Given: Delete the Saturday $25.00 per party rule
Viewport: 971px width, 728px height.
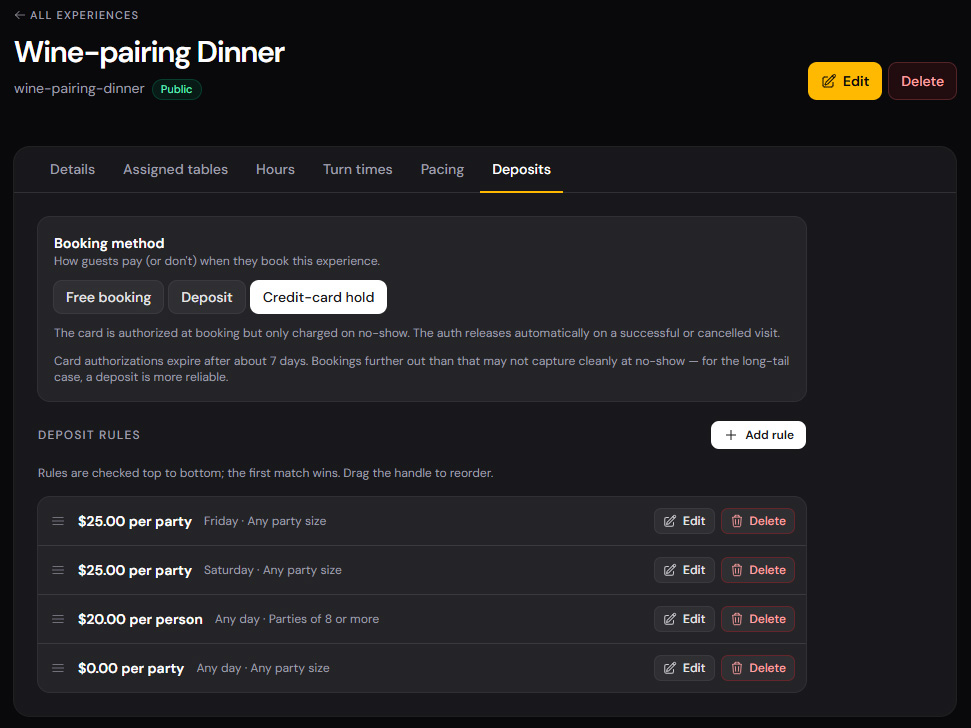Looking at the screenshot, I should click(758, 570).
